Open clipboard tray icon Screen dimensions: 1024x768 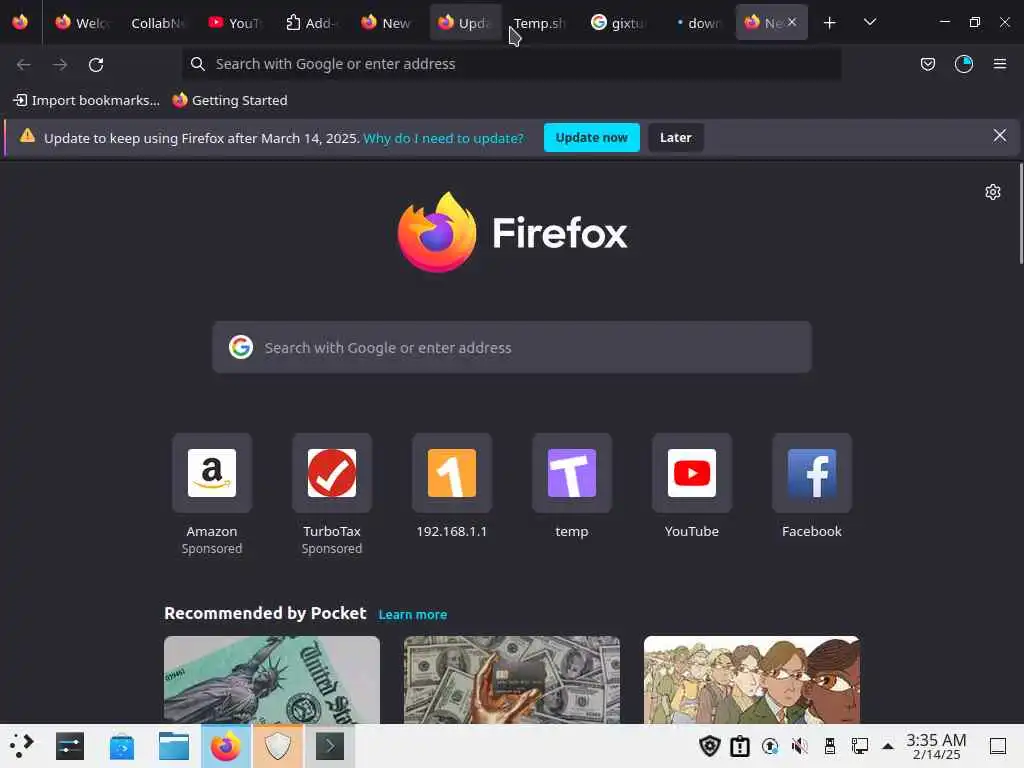pos(740,746)
